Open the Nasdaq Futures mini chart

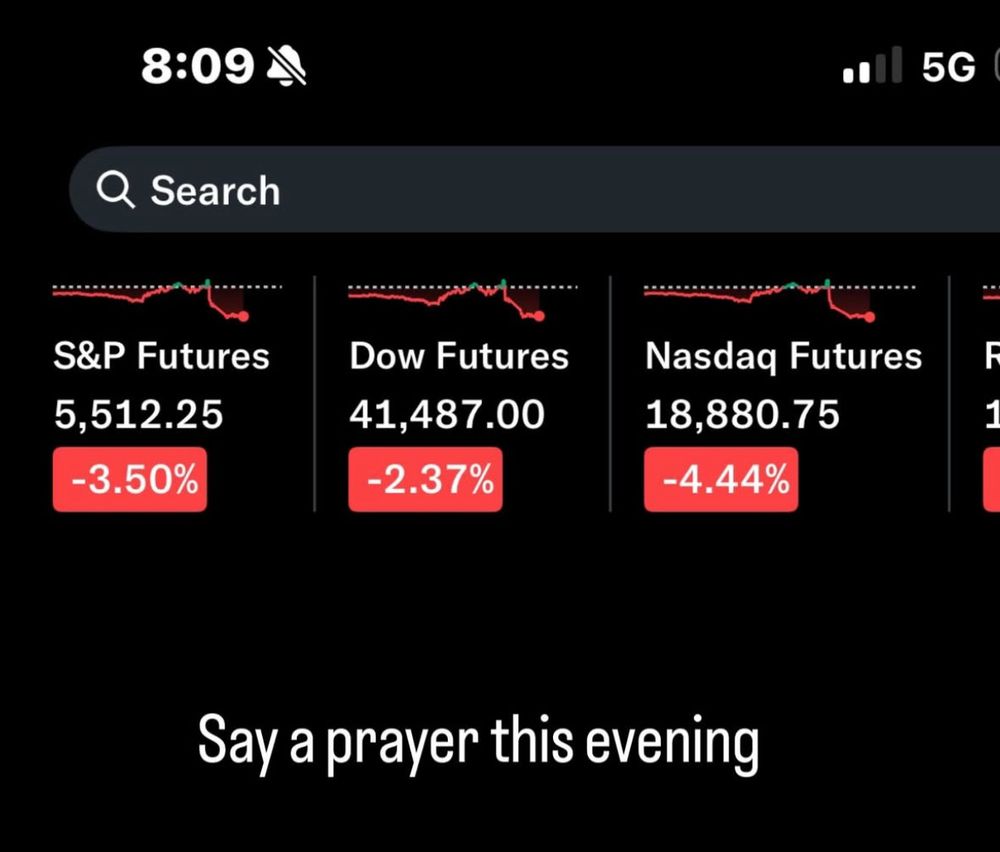pyautogui.click(x=779, y=300)
